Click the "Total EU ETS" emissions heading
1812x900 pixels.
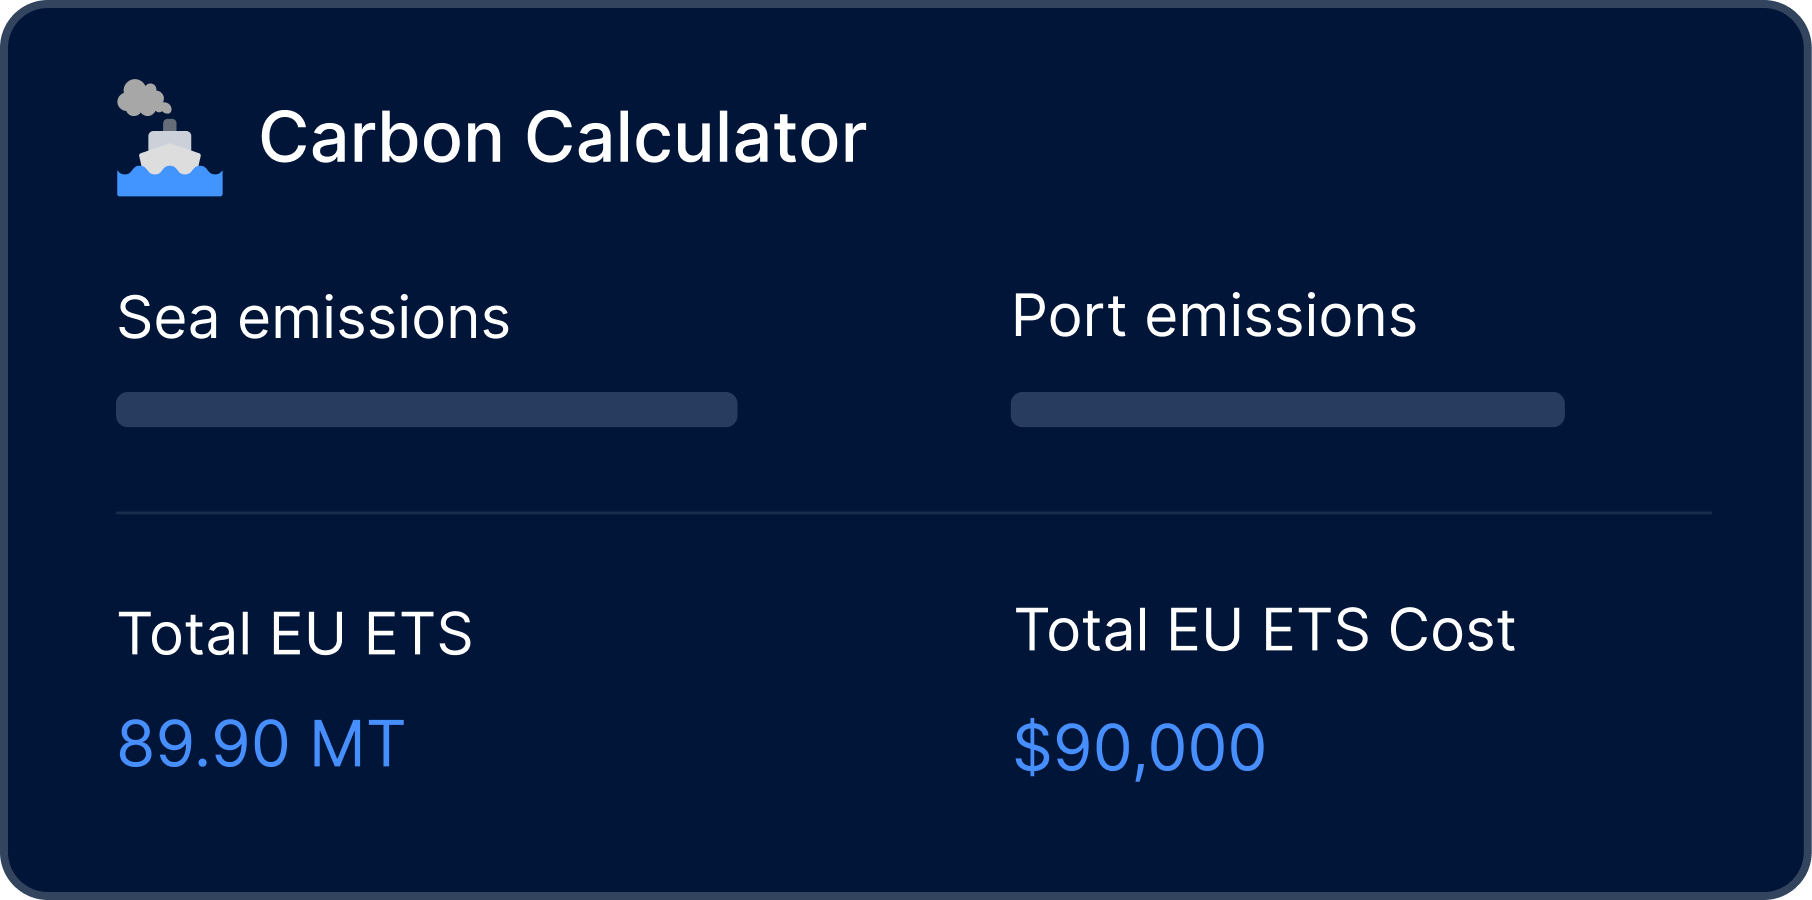pos(295,634)
